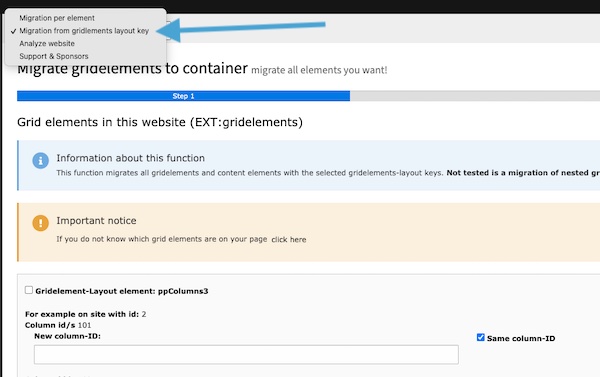The image size is (600, 377).
Task: Click the grey unfilled progress bar section
Action: tap(475, 96)
